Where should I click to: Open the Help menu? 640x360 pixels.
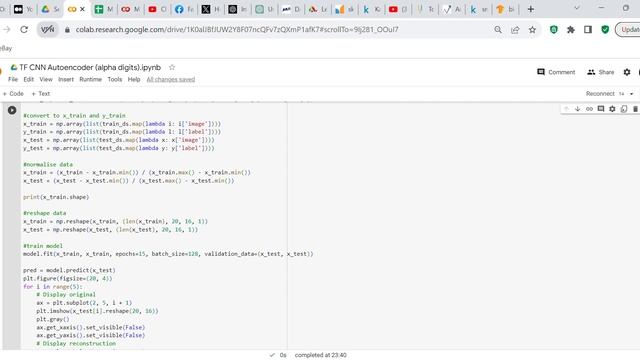[x=134, y=79]
